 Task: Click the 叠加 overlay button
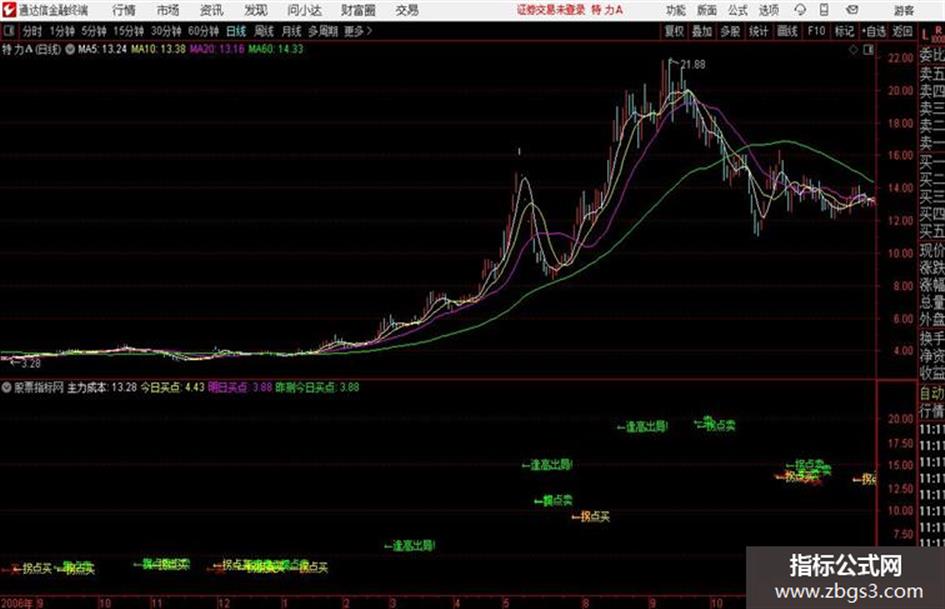point(702,31)
